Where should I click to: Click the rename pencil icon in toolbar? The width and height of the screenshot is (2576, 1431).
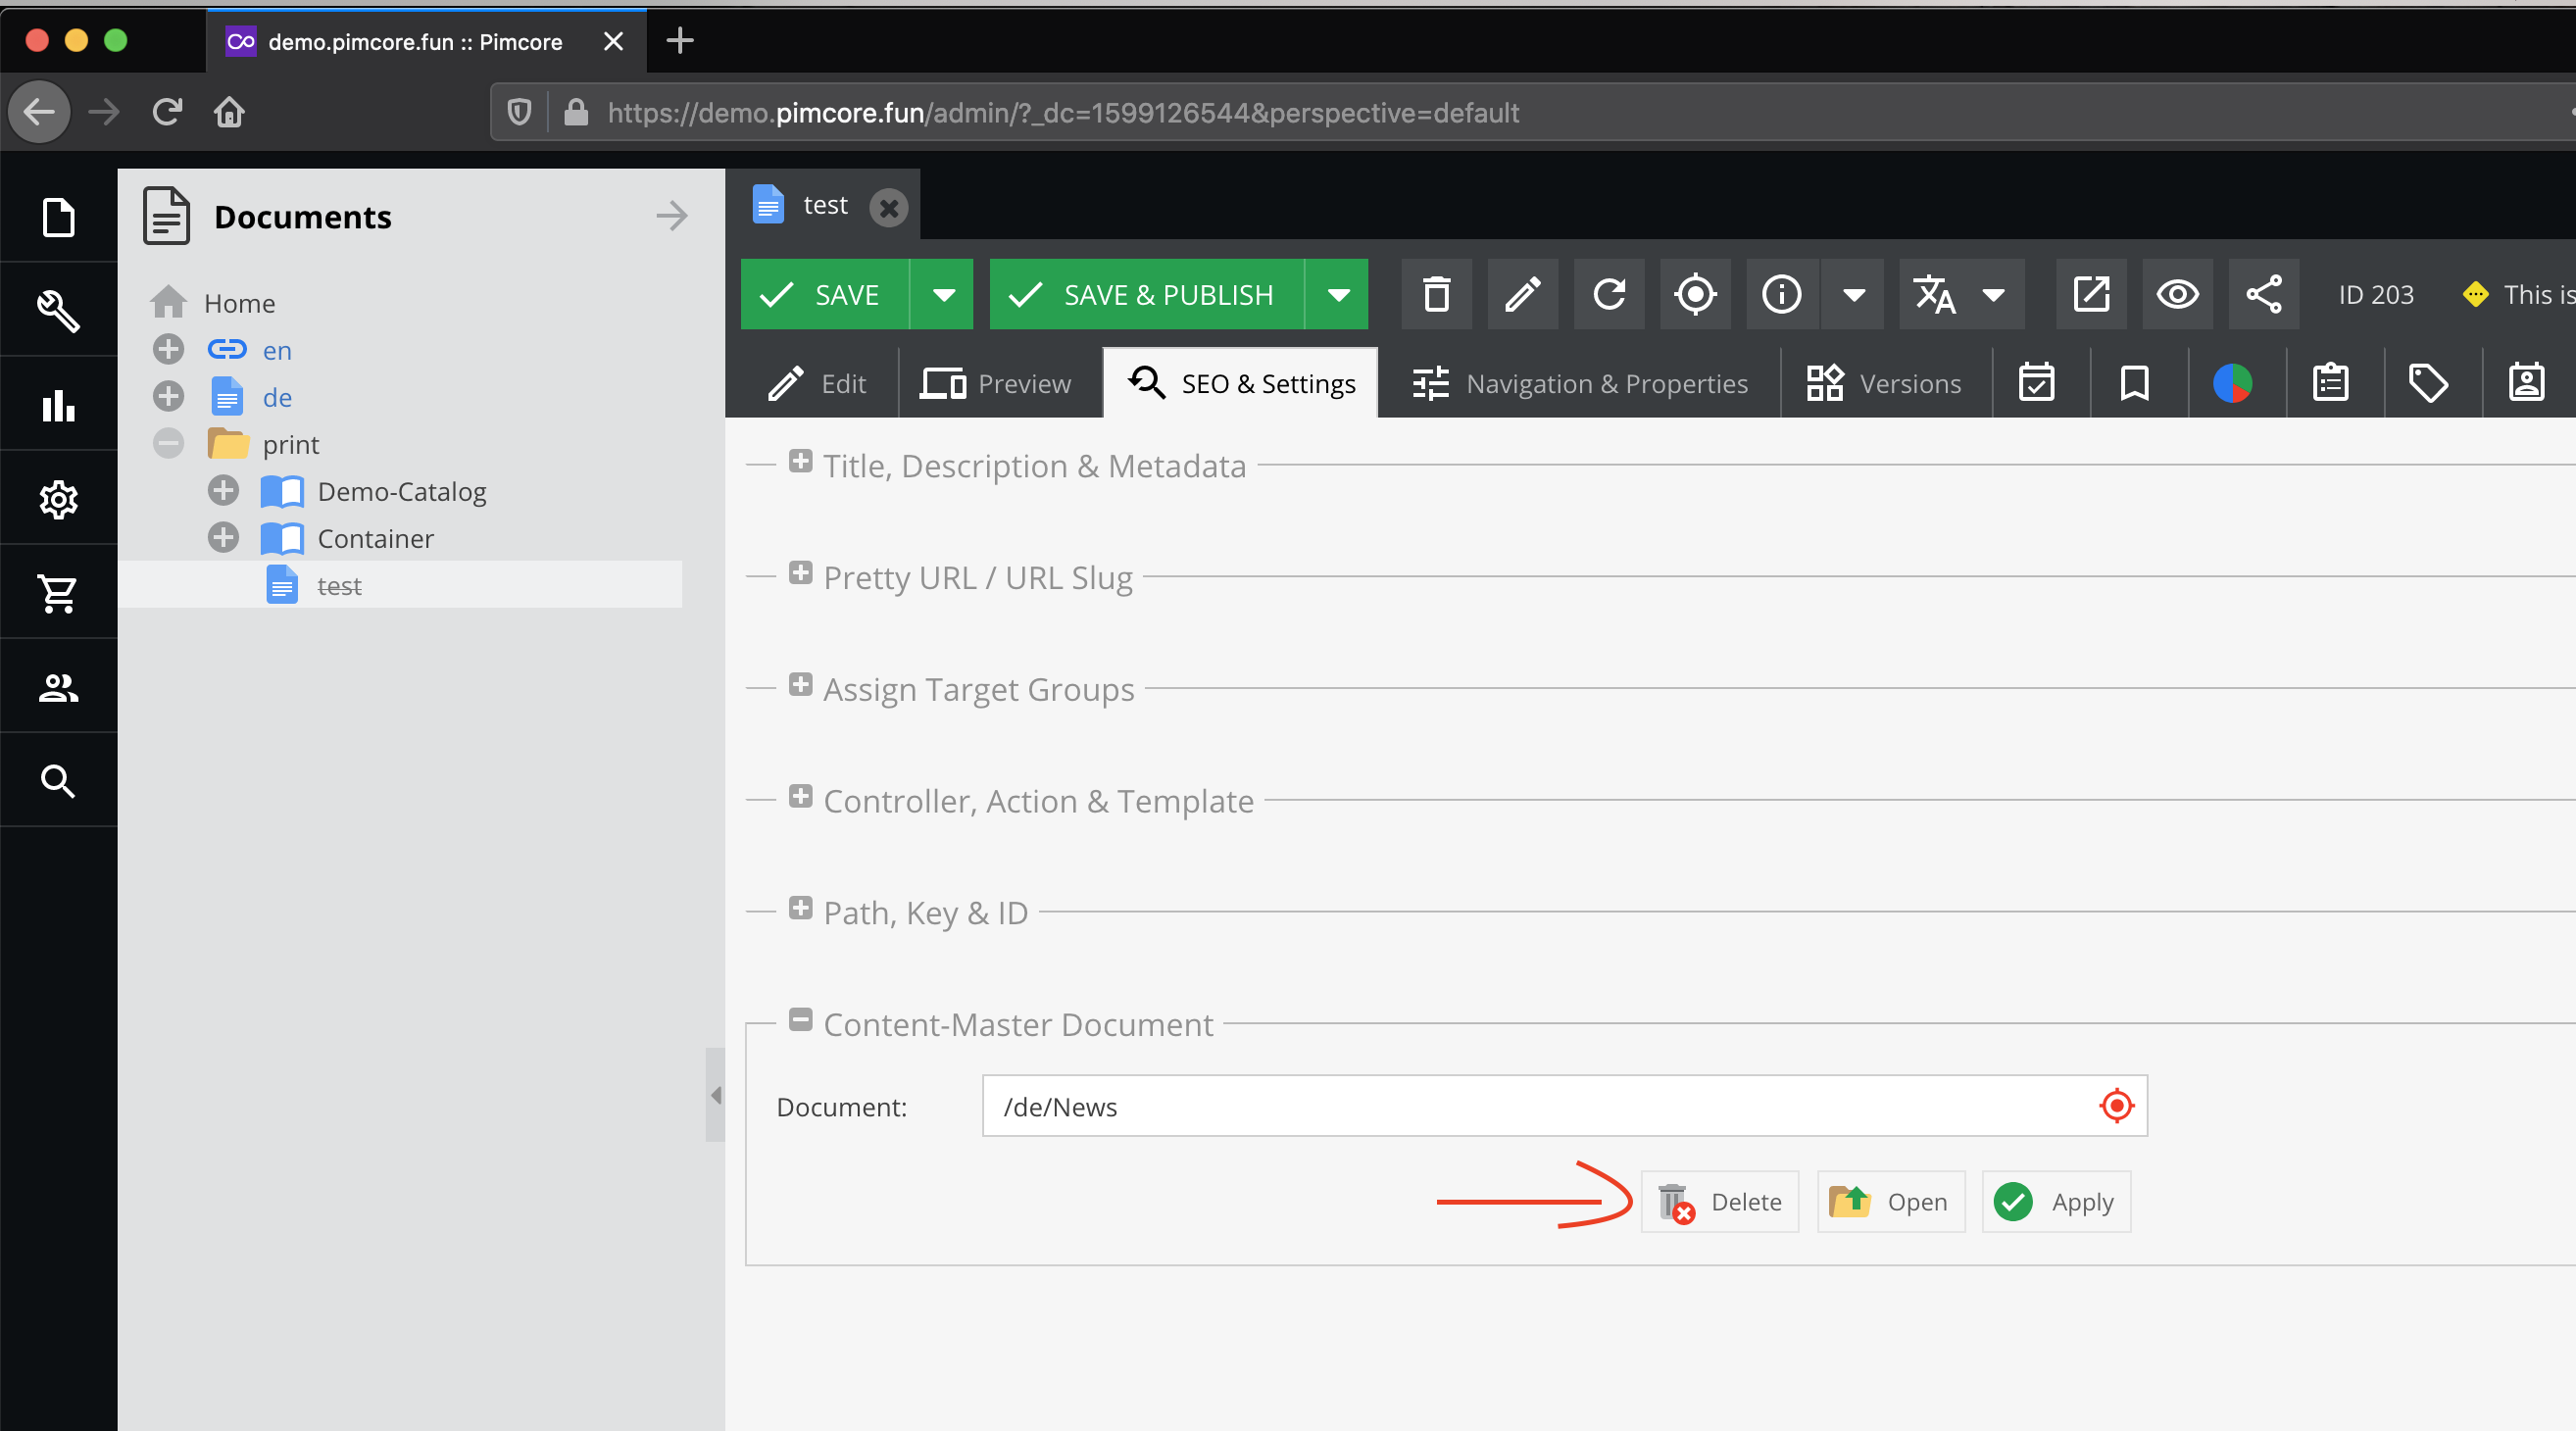tap(1522, 294)
